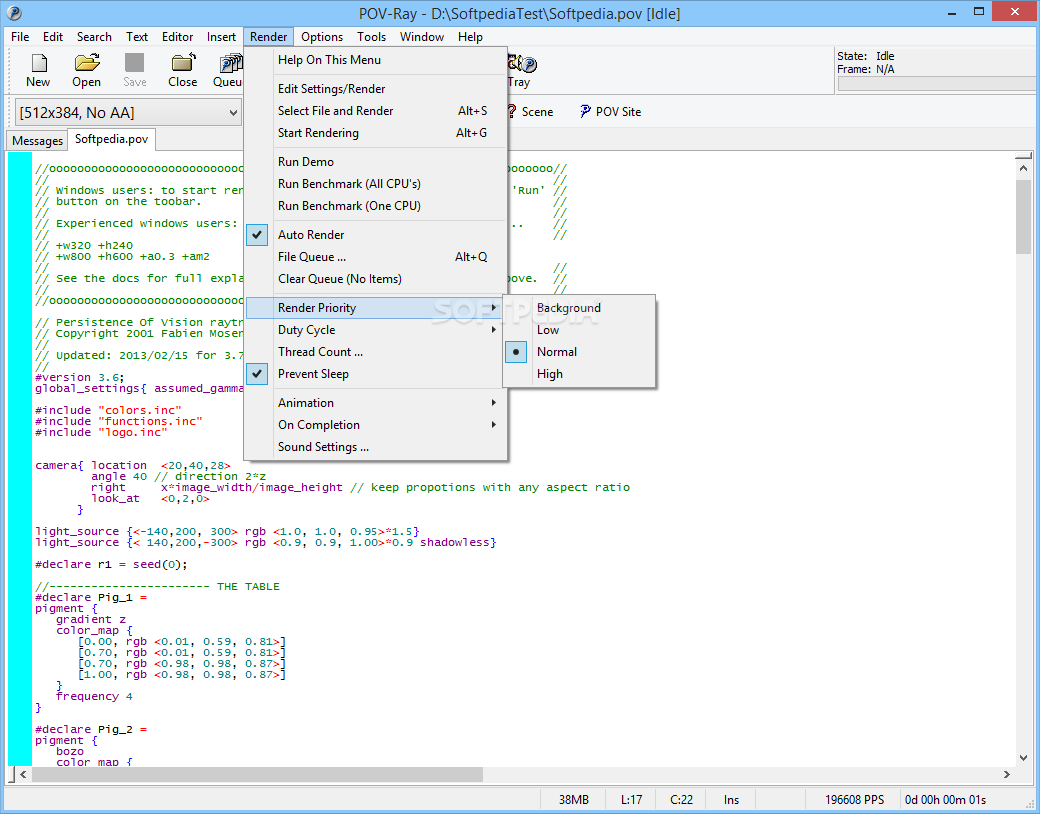Image resolution: width=1040 pixels, height=814 pixels.
Task: Choose Run Demo
Action: point(376,162)
